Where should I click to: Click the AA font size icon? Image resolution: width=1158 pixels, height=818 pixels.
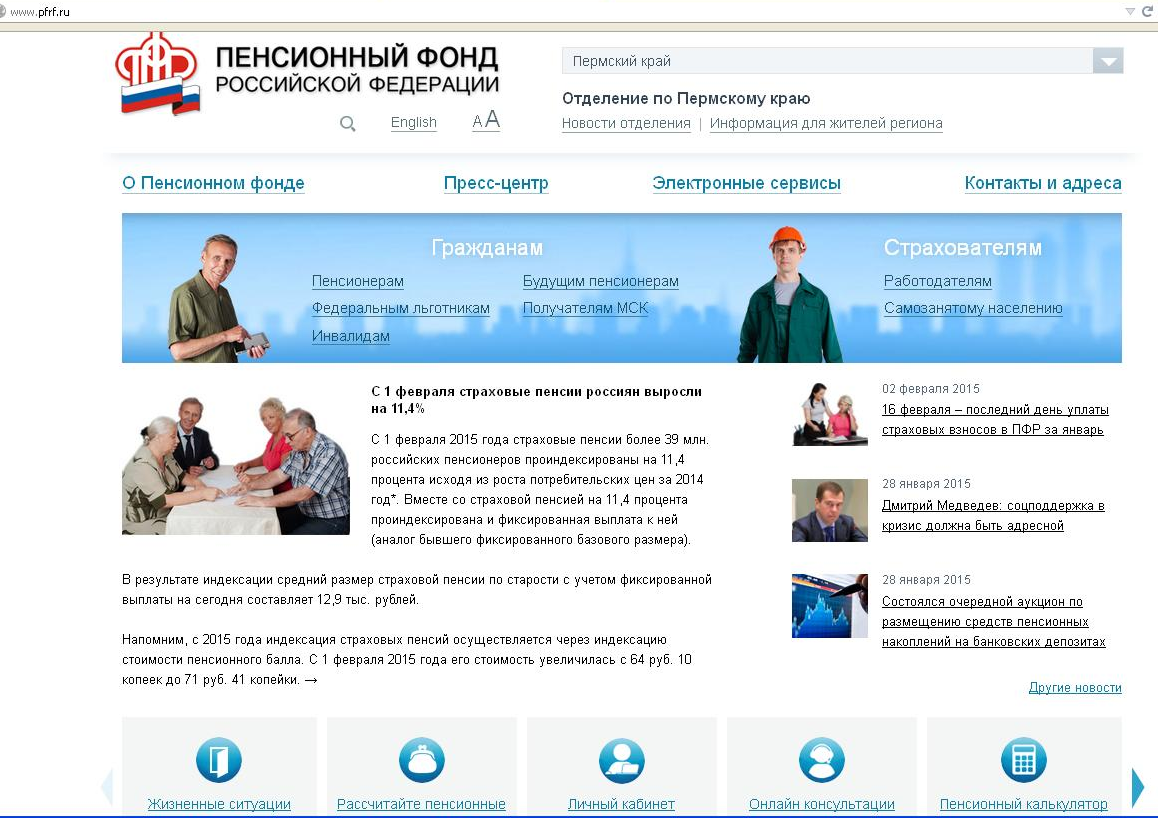(x=486, y=120)
